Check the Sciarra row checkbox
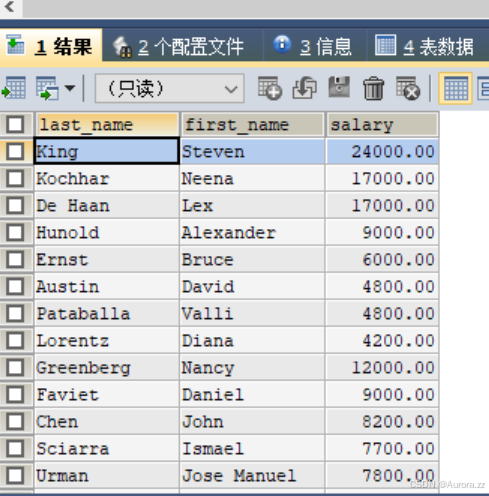The image size is (489, 496). pos(15,449)
